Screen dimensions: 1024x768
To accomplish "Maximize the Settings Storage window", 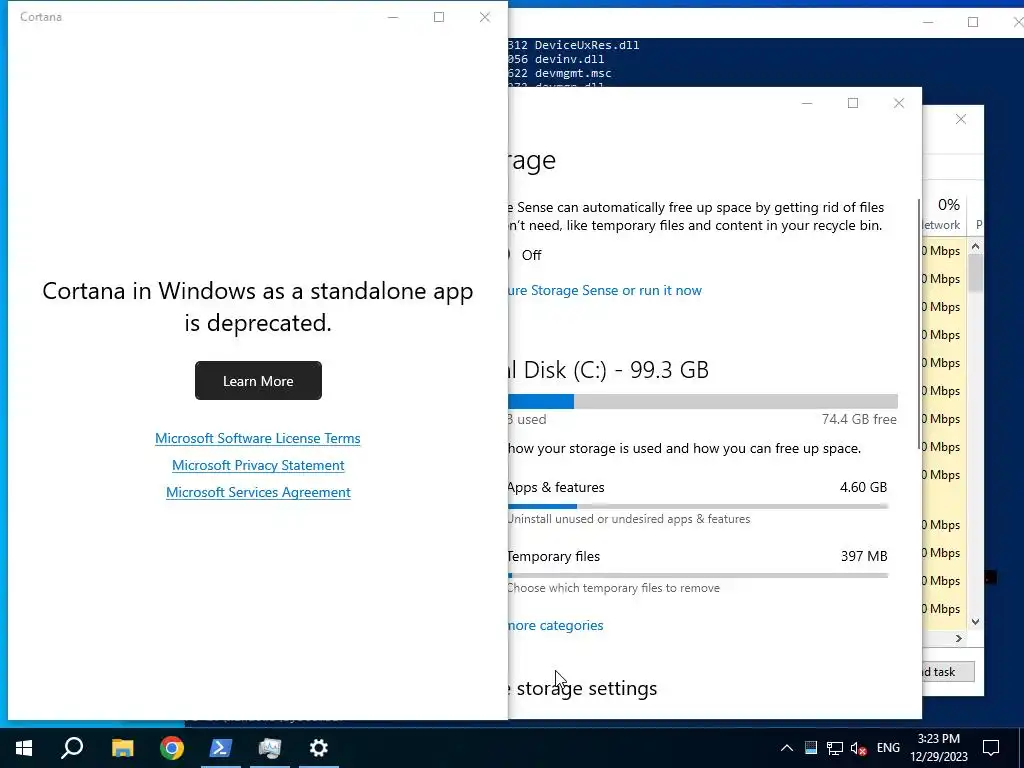I will point(853,103).
